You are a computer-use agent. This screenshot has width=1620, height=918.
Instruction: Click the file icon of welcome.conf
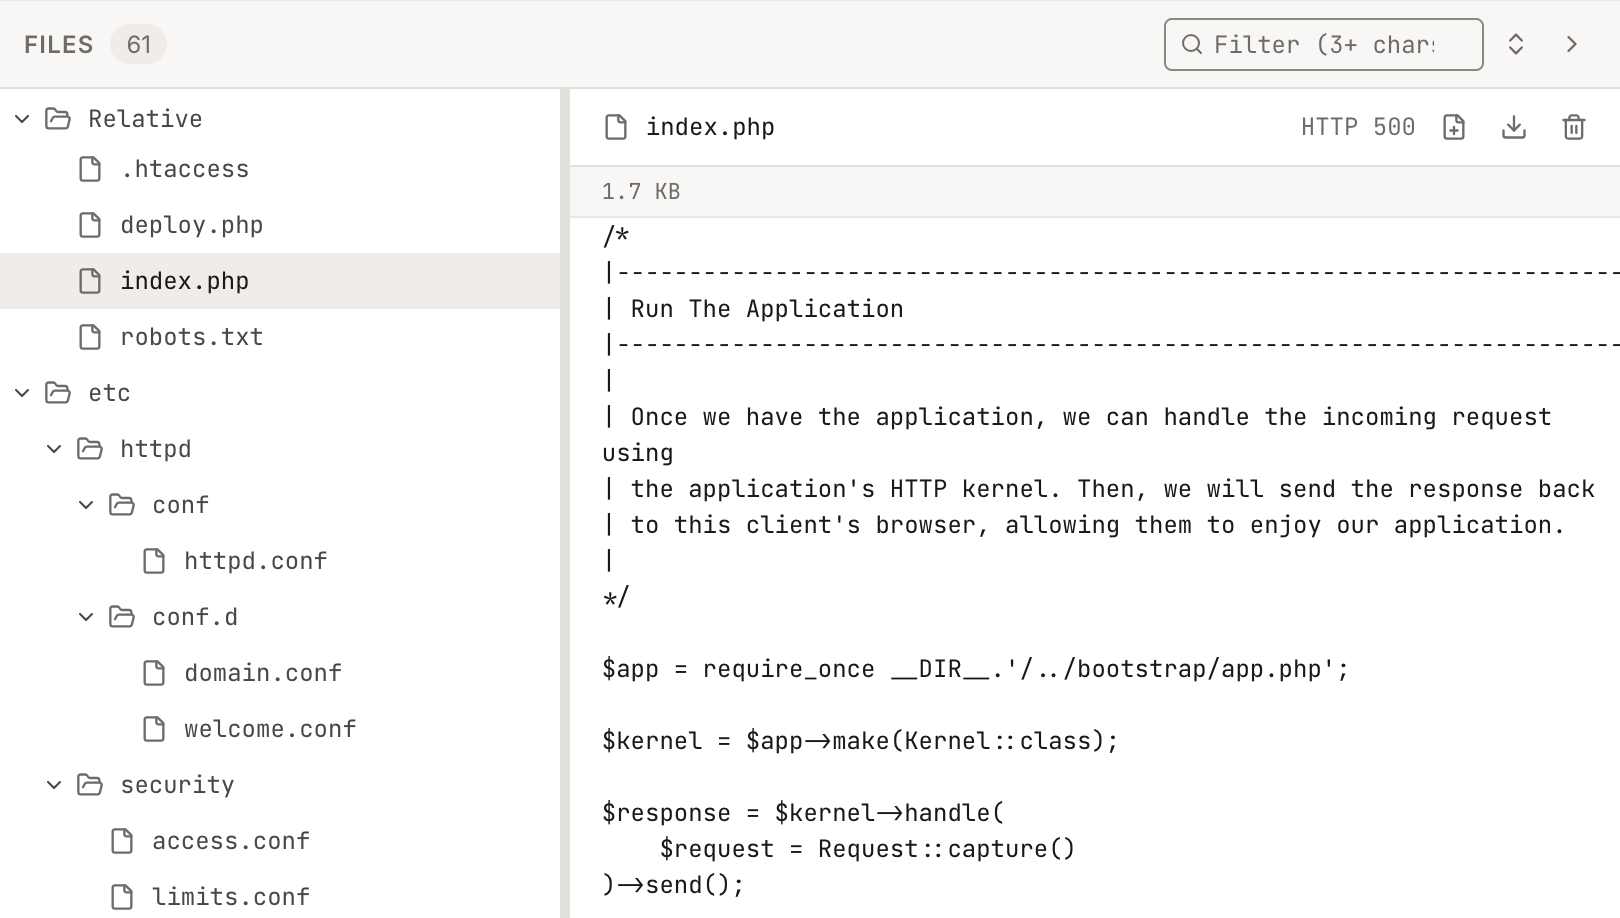pos(154,729)
